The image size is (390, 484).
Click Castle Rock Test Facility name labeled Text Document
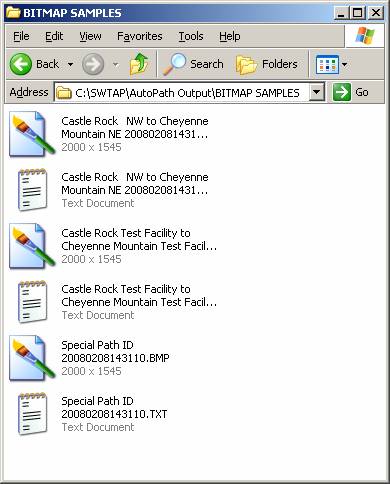[x=139, y=295]
